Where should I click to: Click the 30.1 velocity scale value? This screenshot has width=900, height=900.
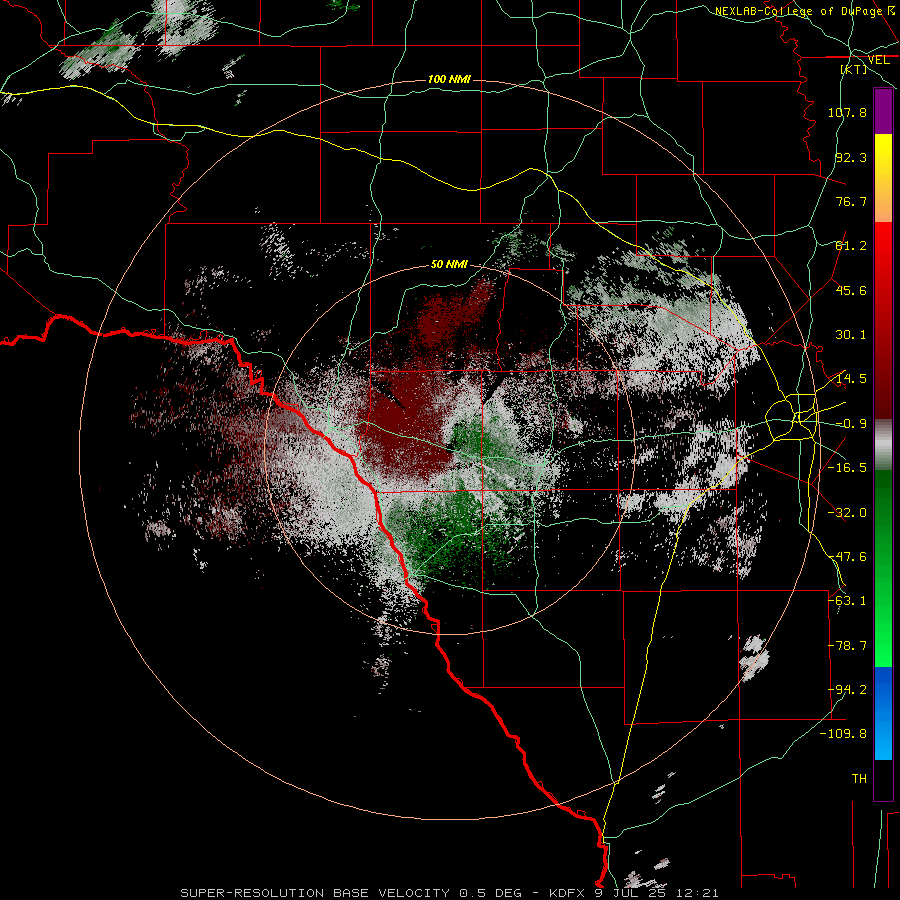click(x=851, y=335)
